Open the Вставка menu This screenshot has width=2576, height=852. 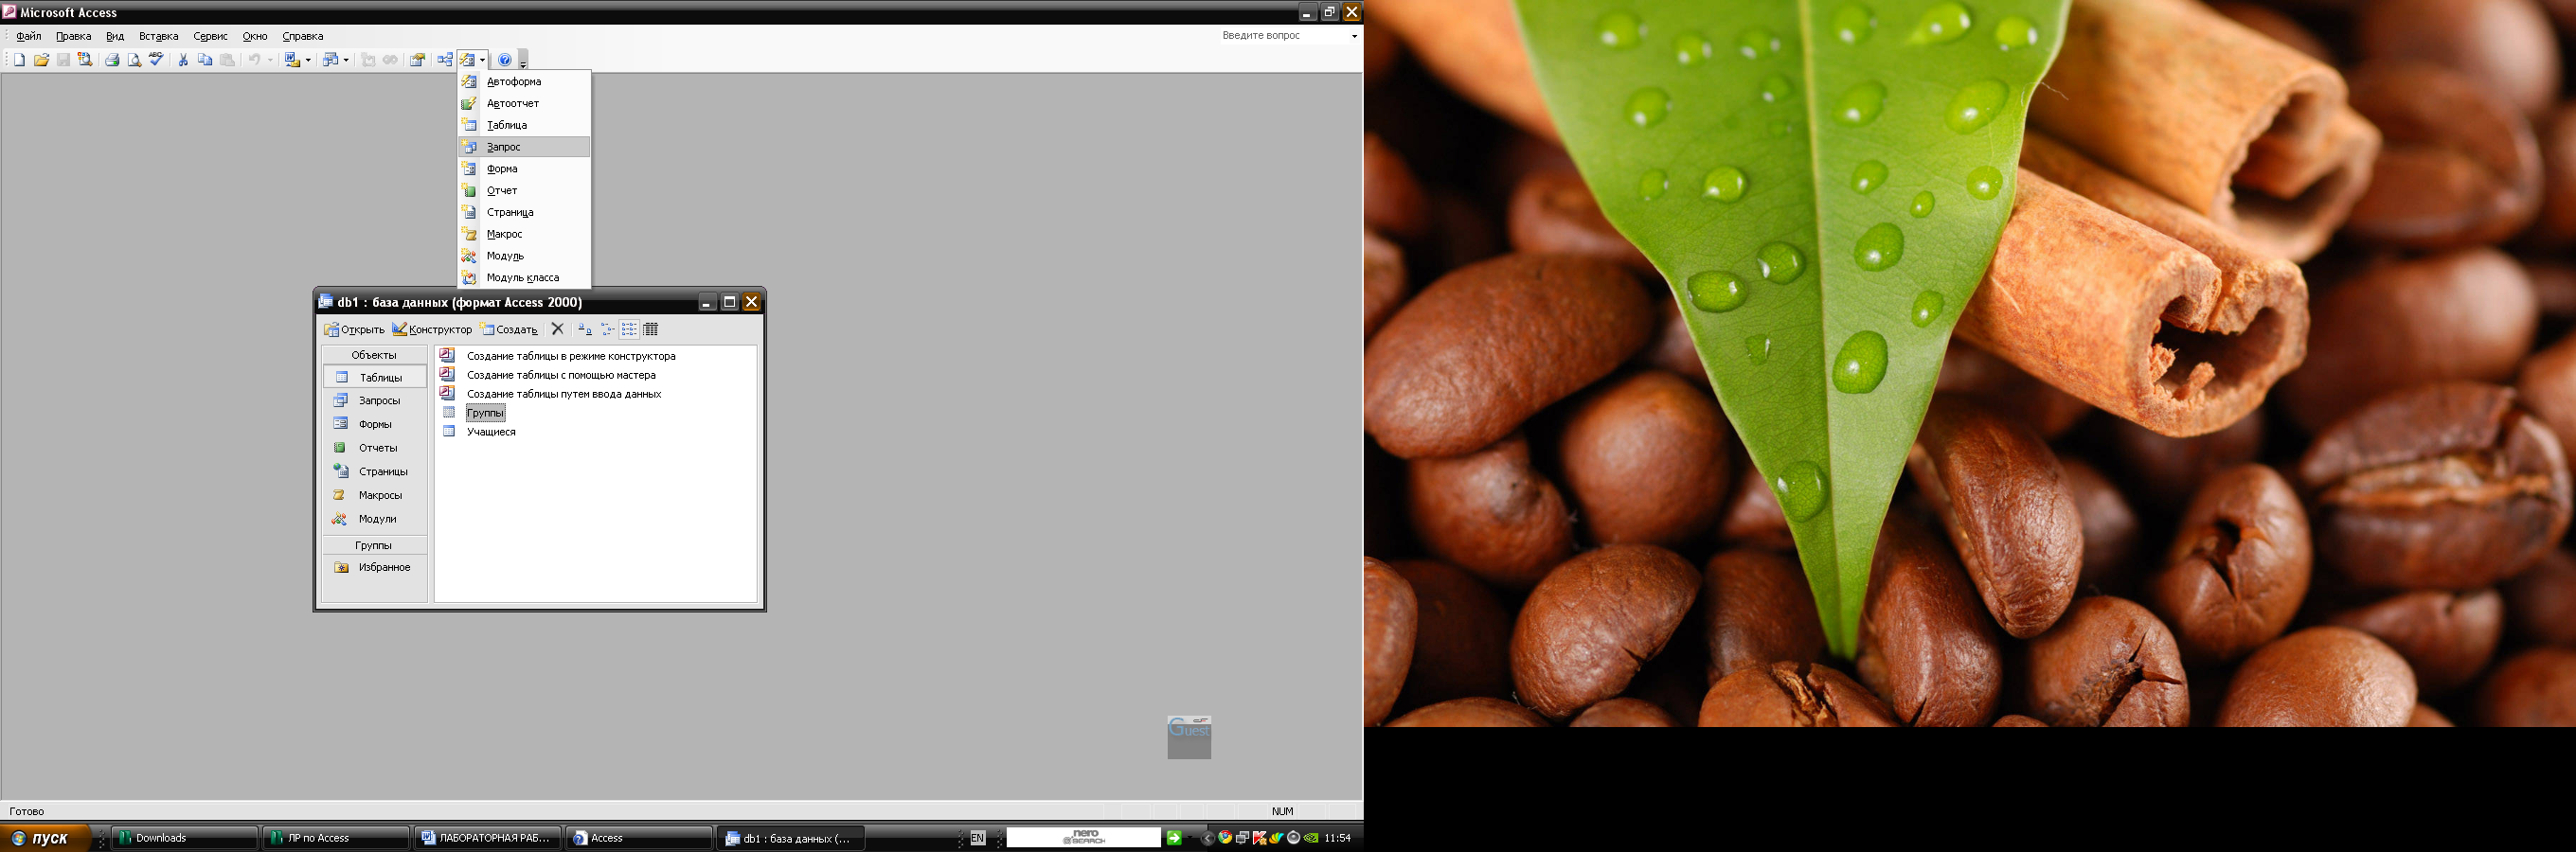point(159,36)
